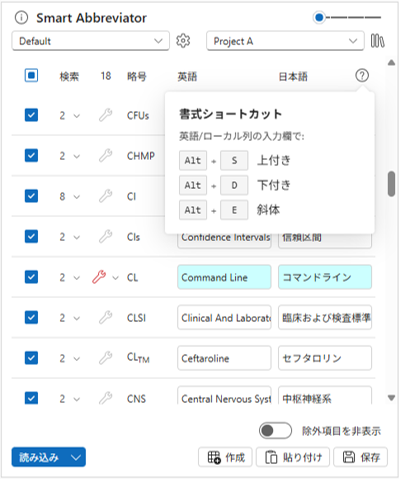The width and height of the screenshot is (399, 479).
Task: Click the CNS abbreviation text
Action: [x=136, y=399]
